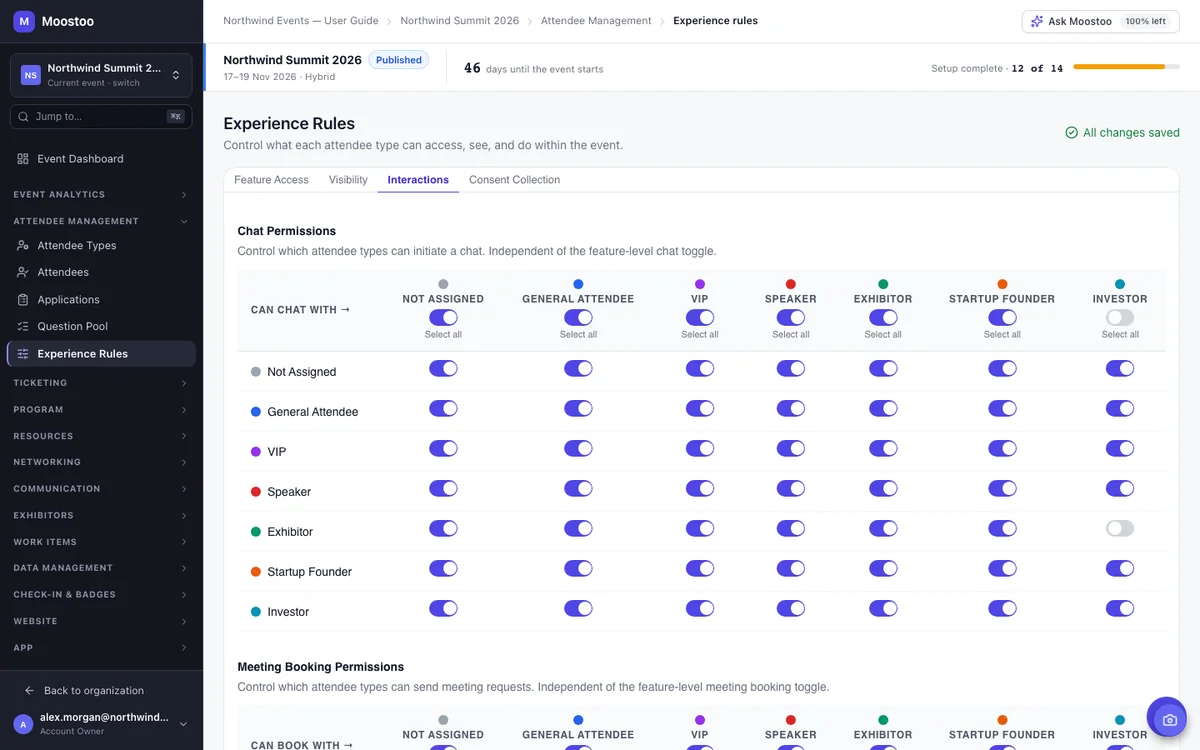
Task: Toggle Startup Founder row VIP chat switch
Action: [700, 568]
